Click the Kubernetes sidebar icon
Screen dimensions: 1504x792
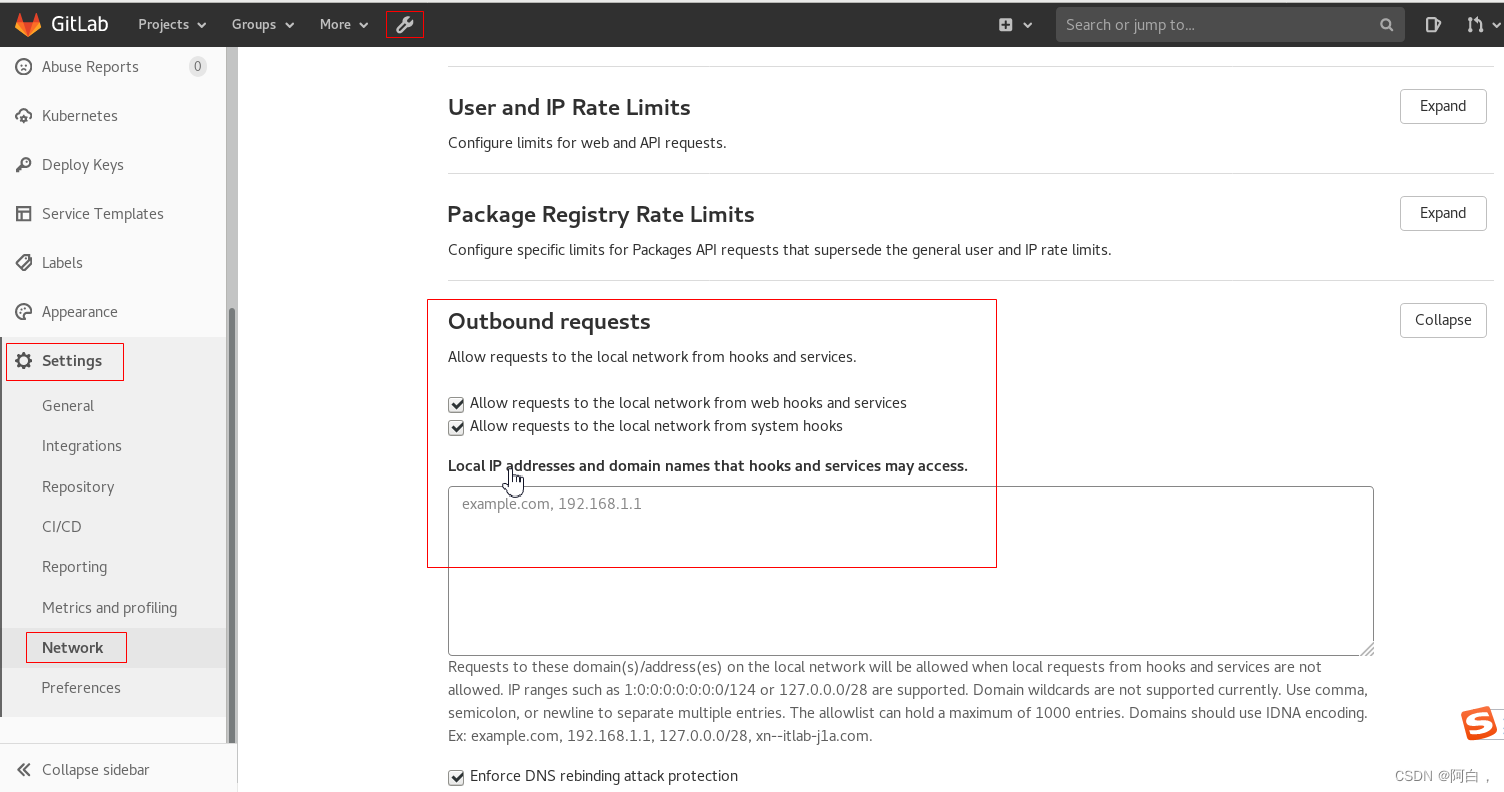pos(24,116)
